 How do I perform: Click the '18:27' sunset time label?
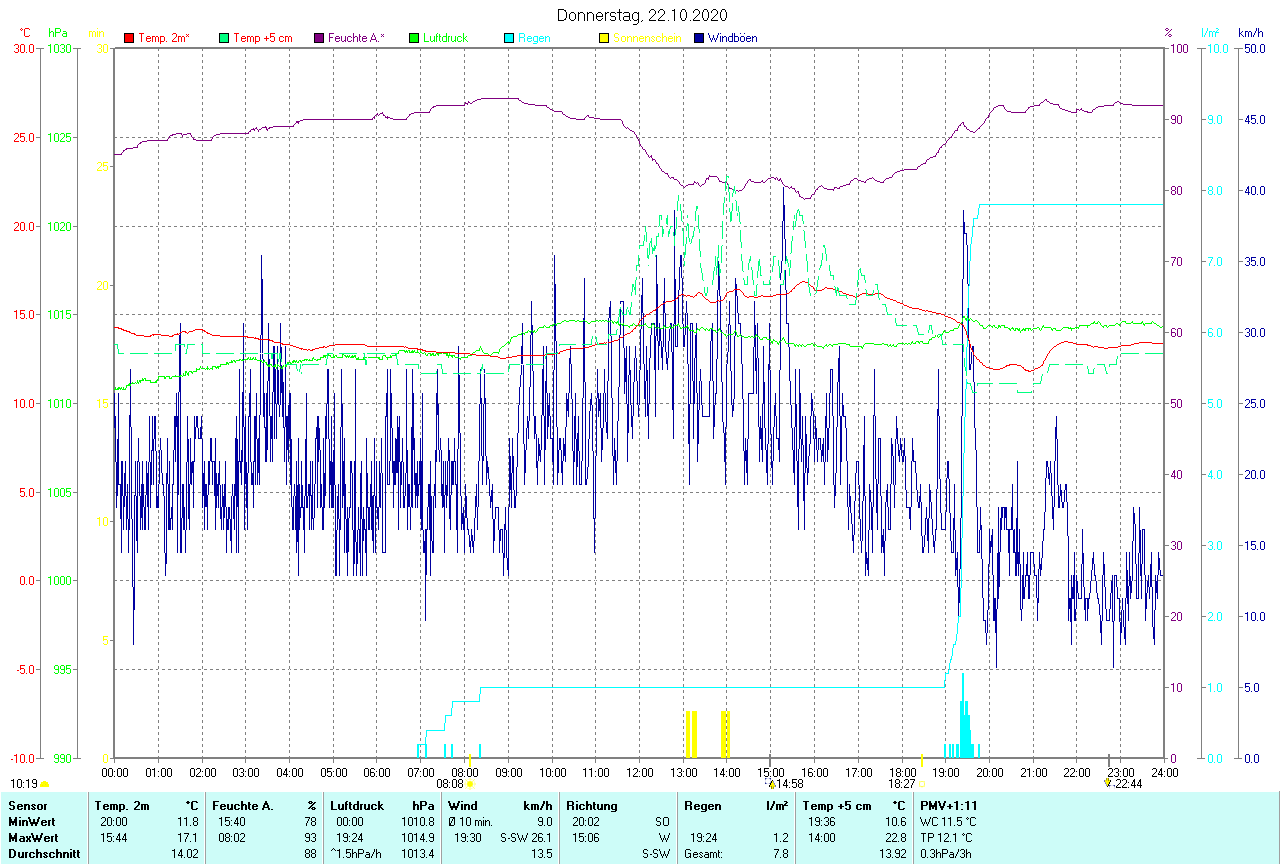click(902, 784)
